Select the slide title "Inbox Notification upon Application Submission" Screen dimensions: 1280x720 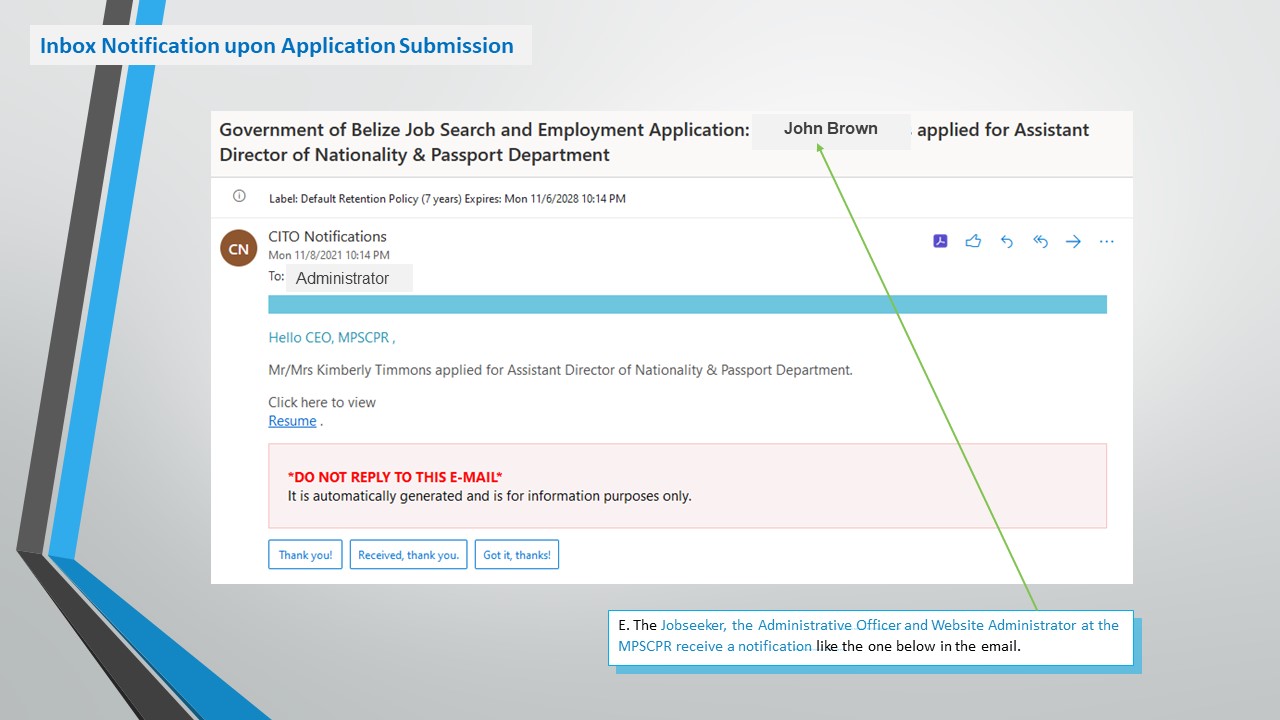coord(277,46)
